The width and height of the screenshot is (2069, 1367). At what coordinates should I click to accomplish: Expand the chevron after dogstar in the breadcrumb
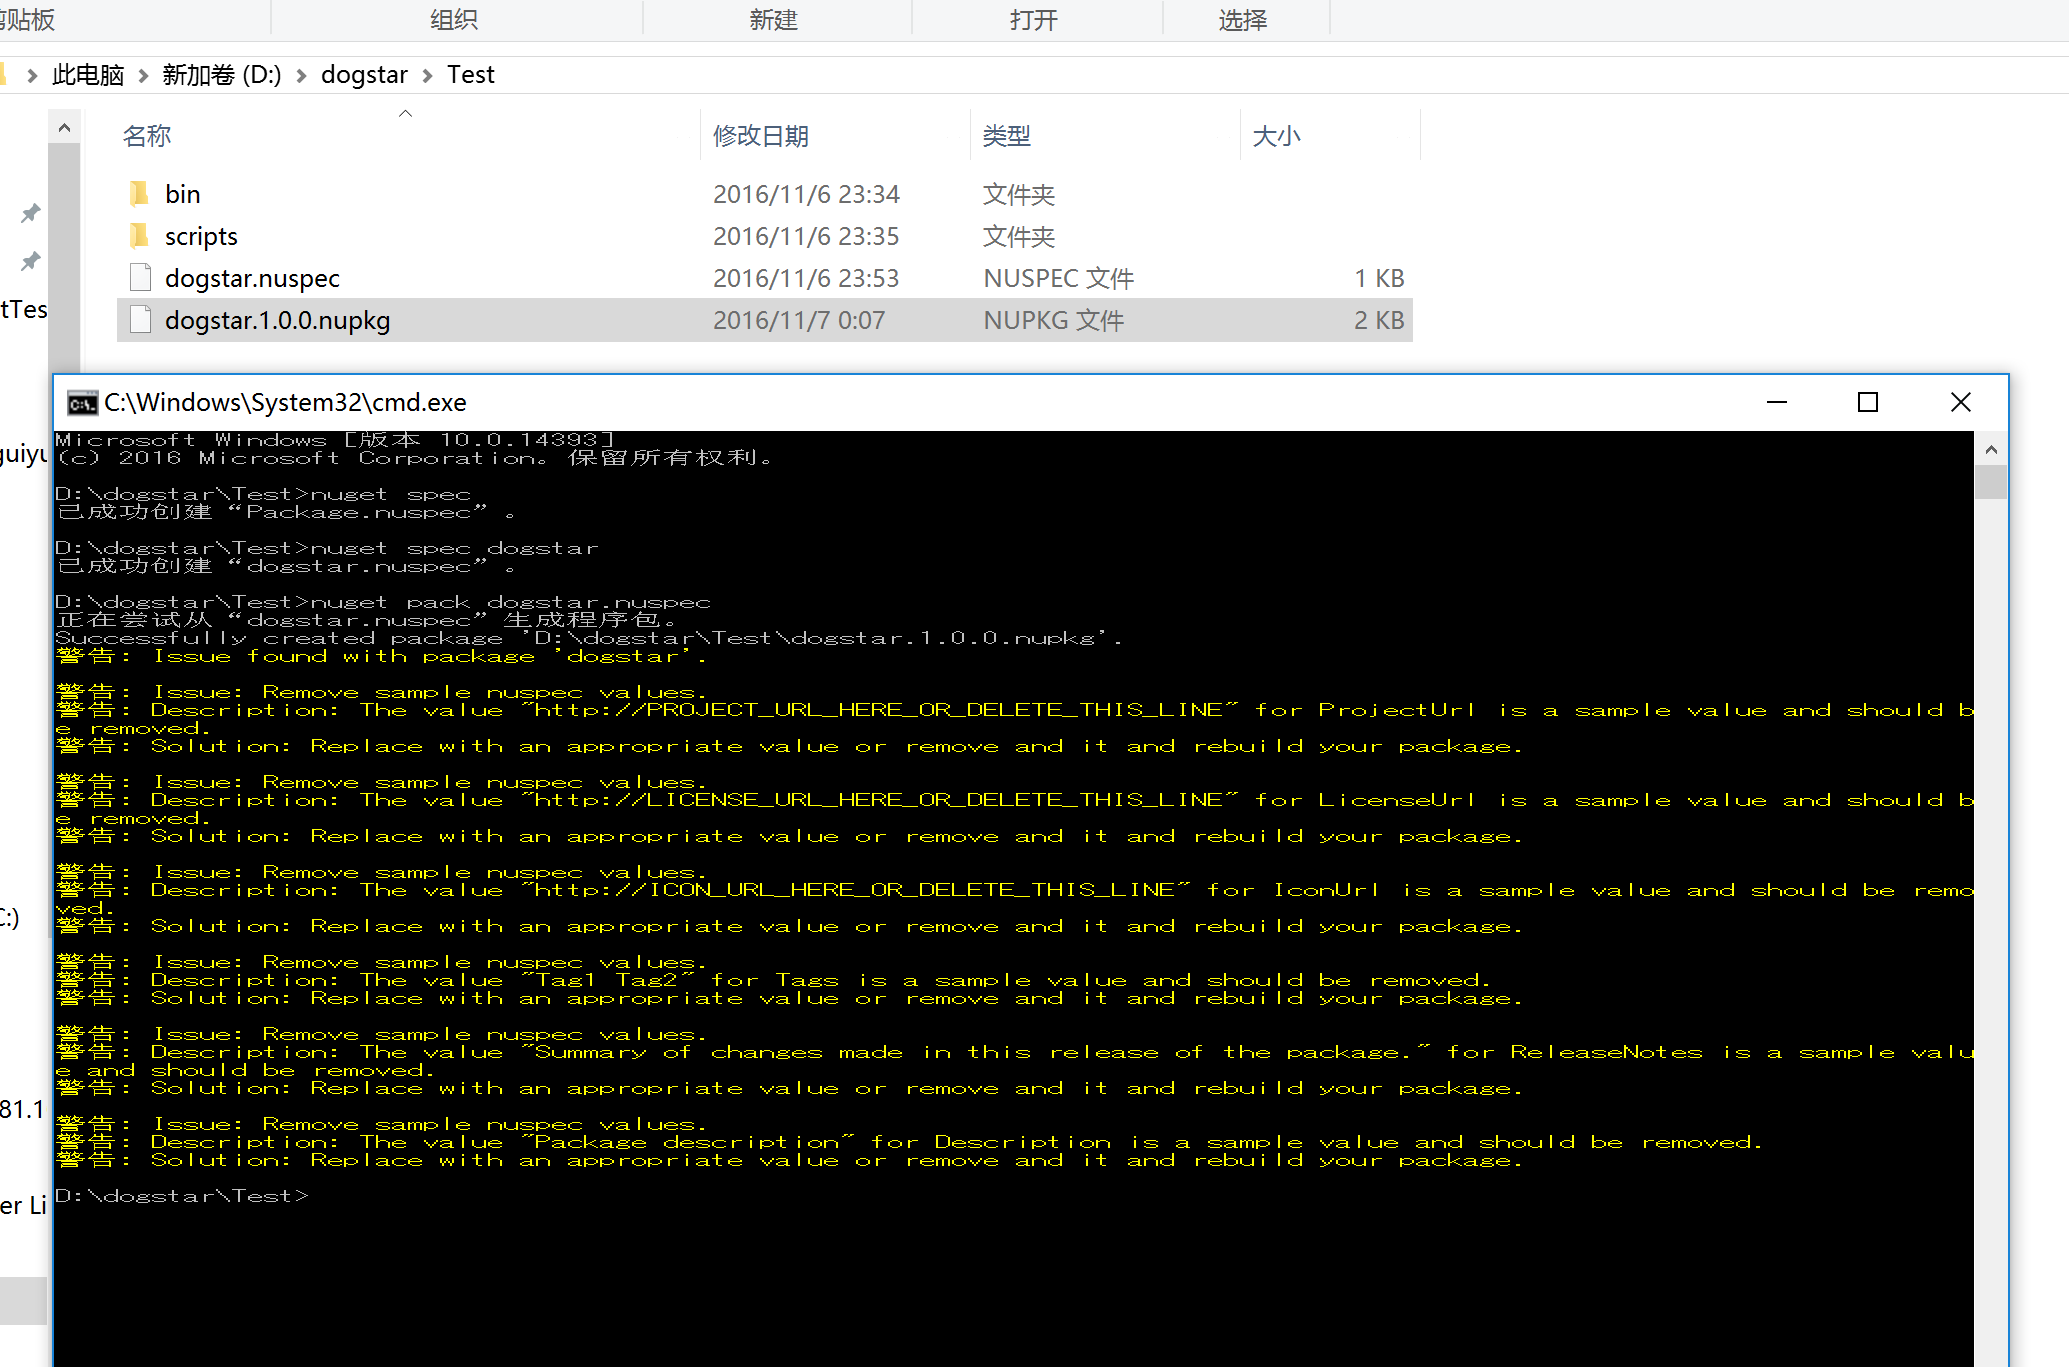pyautogui.click(x=427, y=75)
